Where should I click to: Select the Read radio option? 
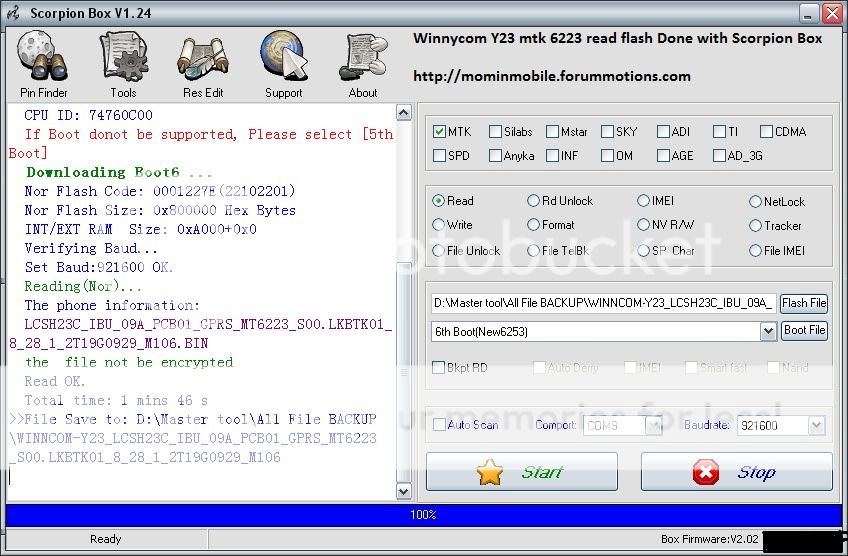click(439, 201)
